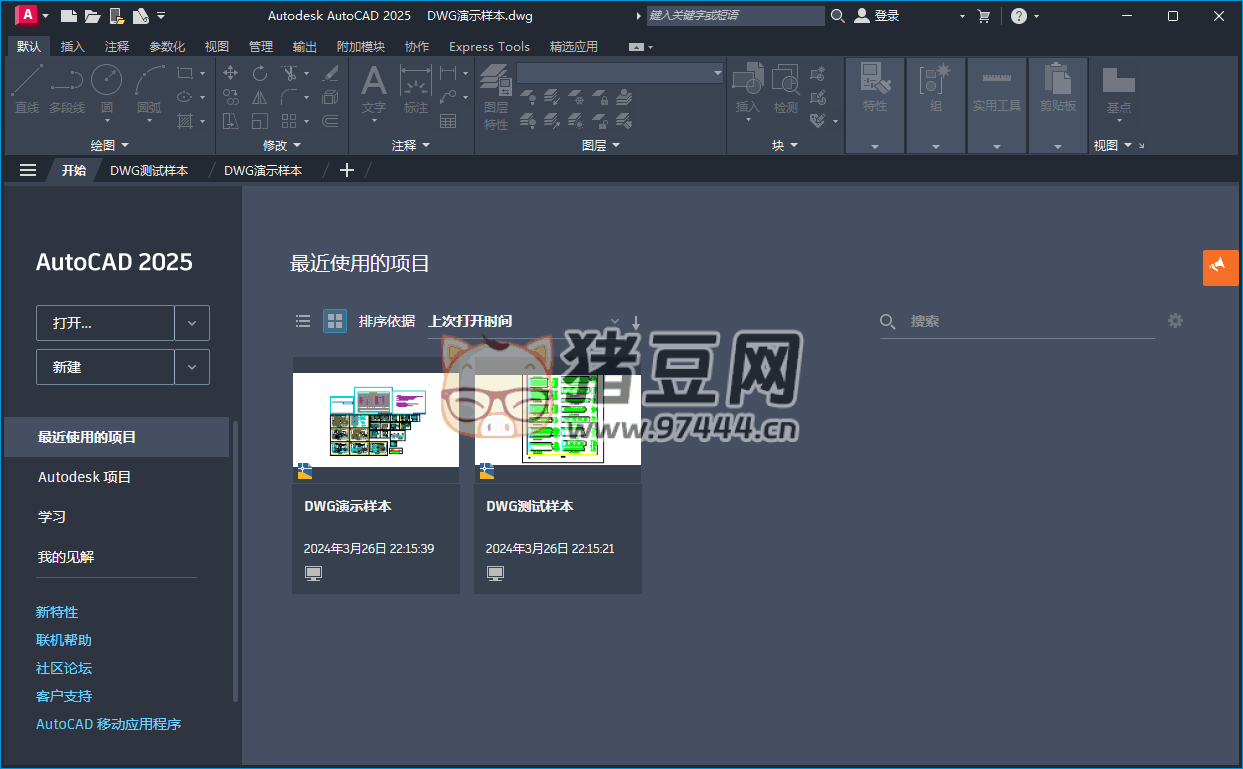Open the DWG演示样本 drawing thumbnail
Viewport: 1243px width, 769px height.
coord(376,420)
